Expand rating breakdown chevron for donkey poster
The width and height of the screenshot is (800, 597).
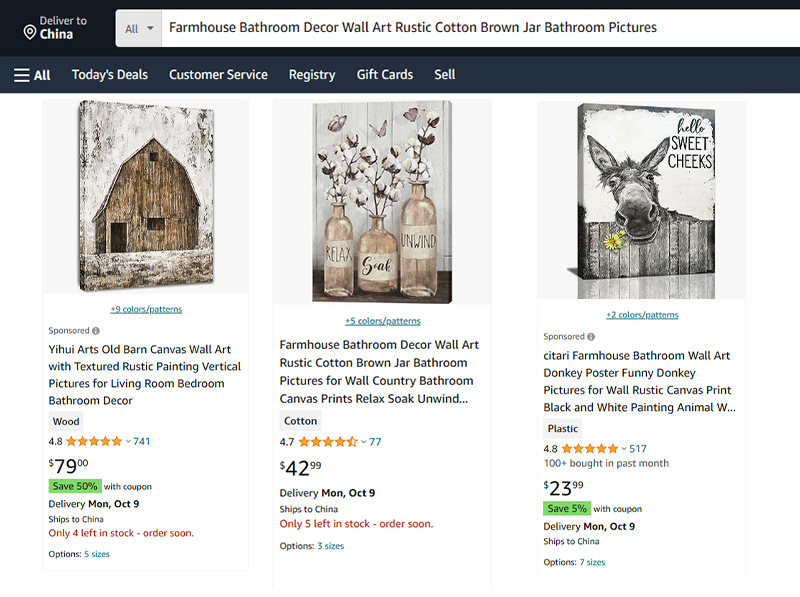pos(624,449)
